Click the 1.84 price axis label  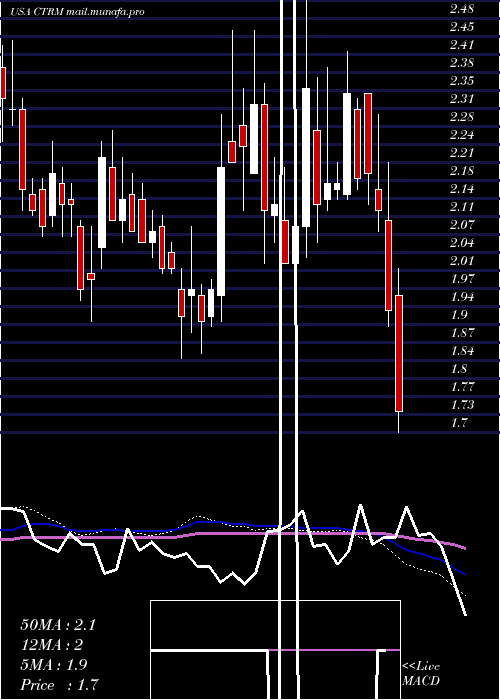click(x=462, y=350)
